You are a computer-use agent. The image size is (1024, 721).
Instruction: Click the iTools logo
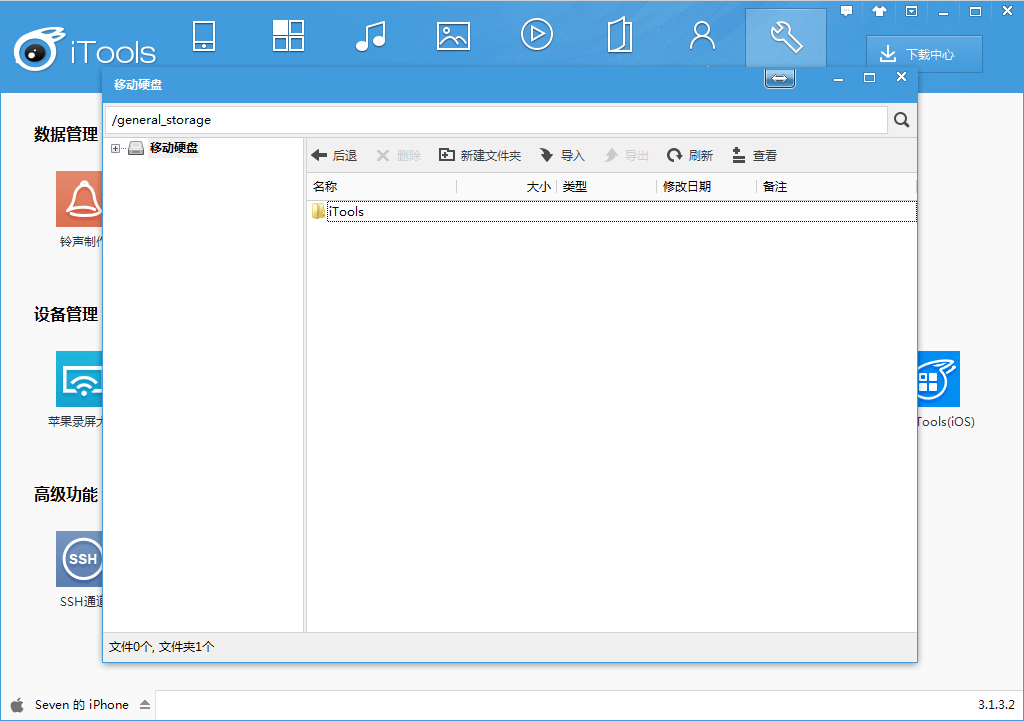point(85,50)
